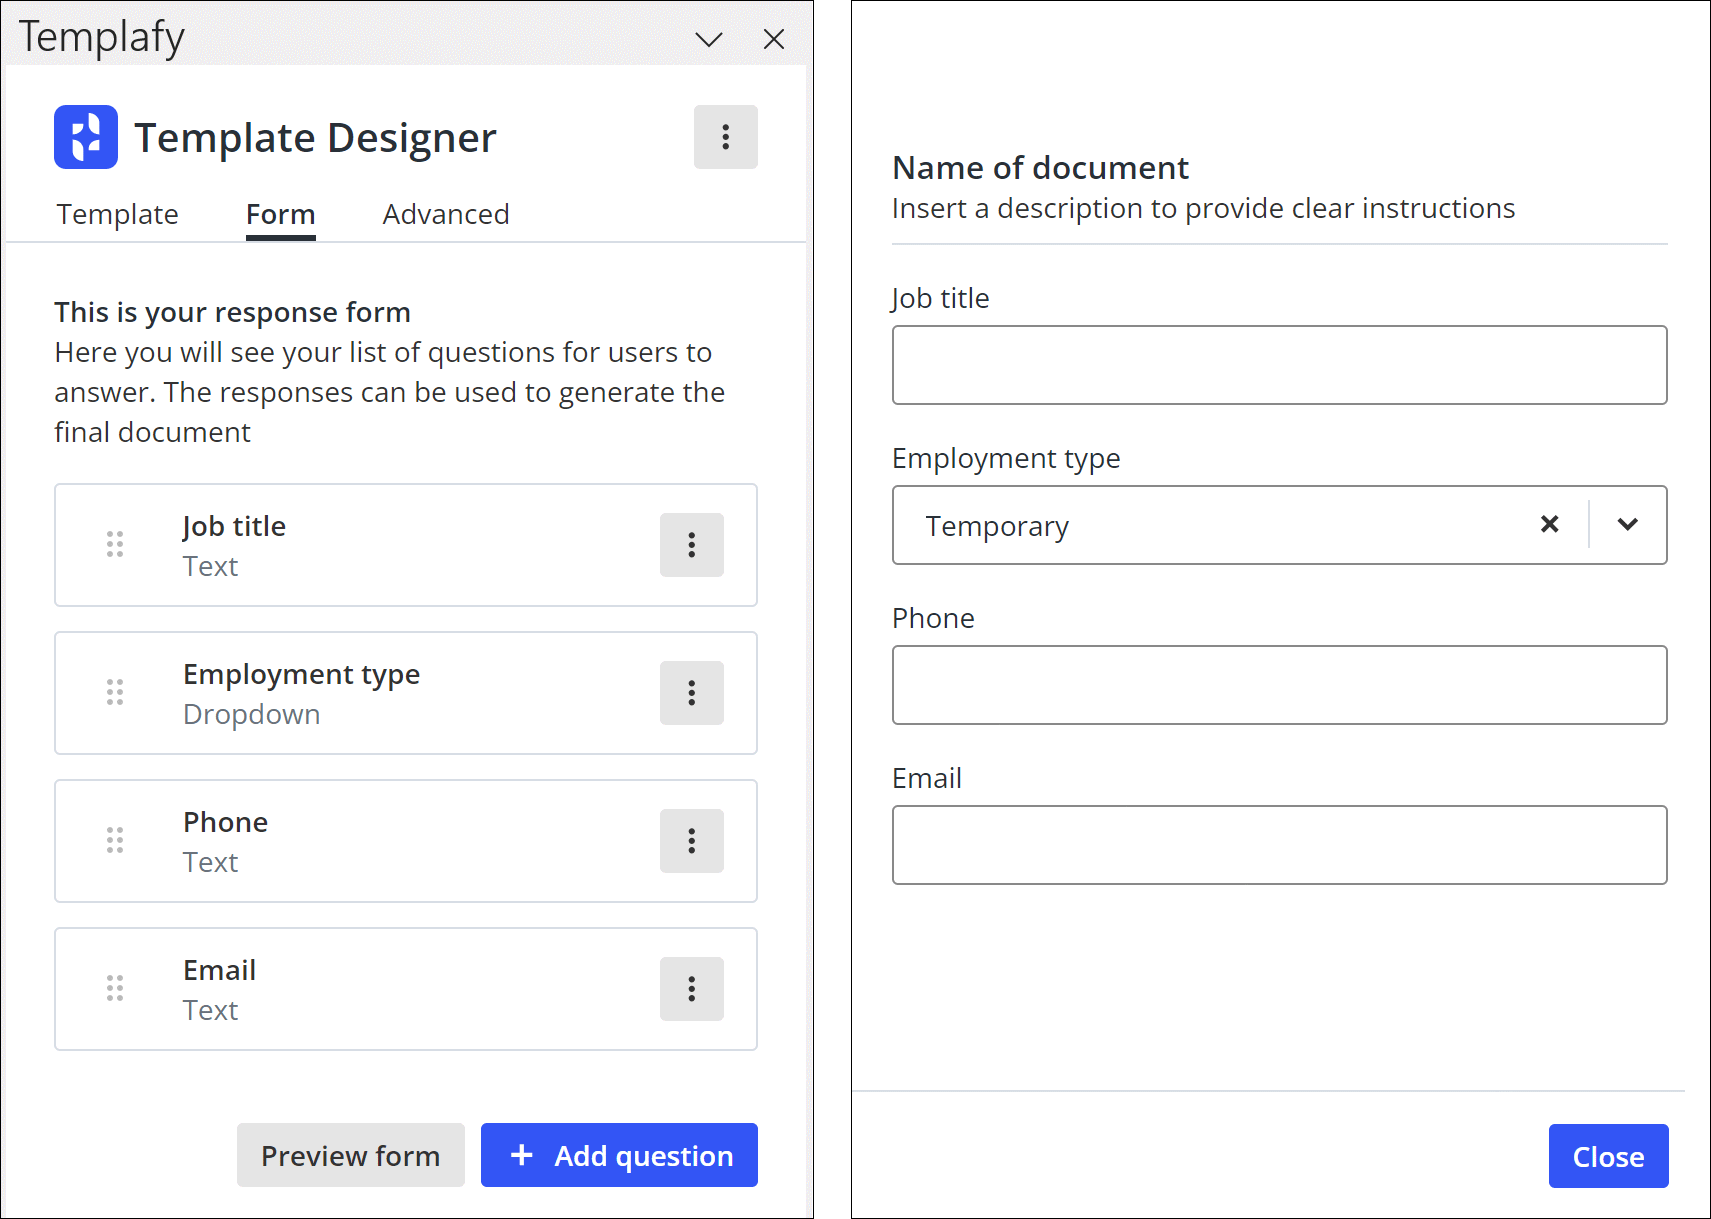Grab the Employment type drag handle
The image size is (1711, 1219).
pos(115,692)
